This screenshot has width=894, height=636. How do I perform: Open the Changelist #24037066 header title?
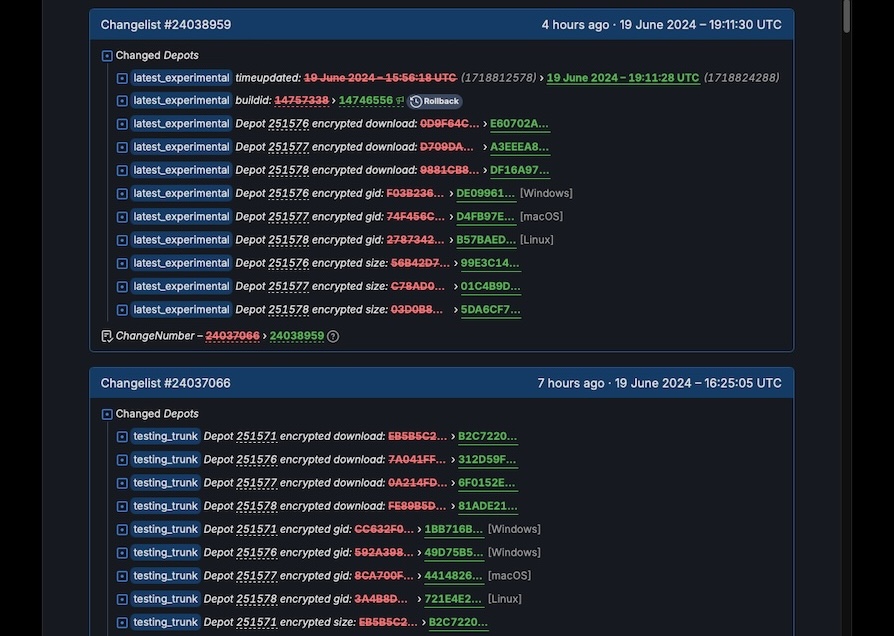[x=165, y=383]
